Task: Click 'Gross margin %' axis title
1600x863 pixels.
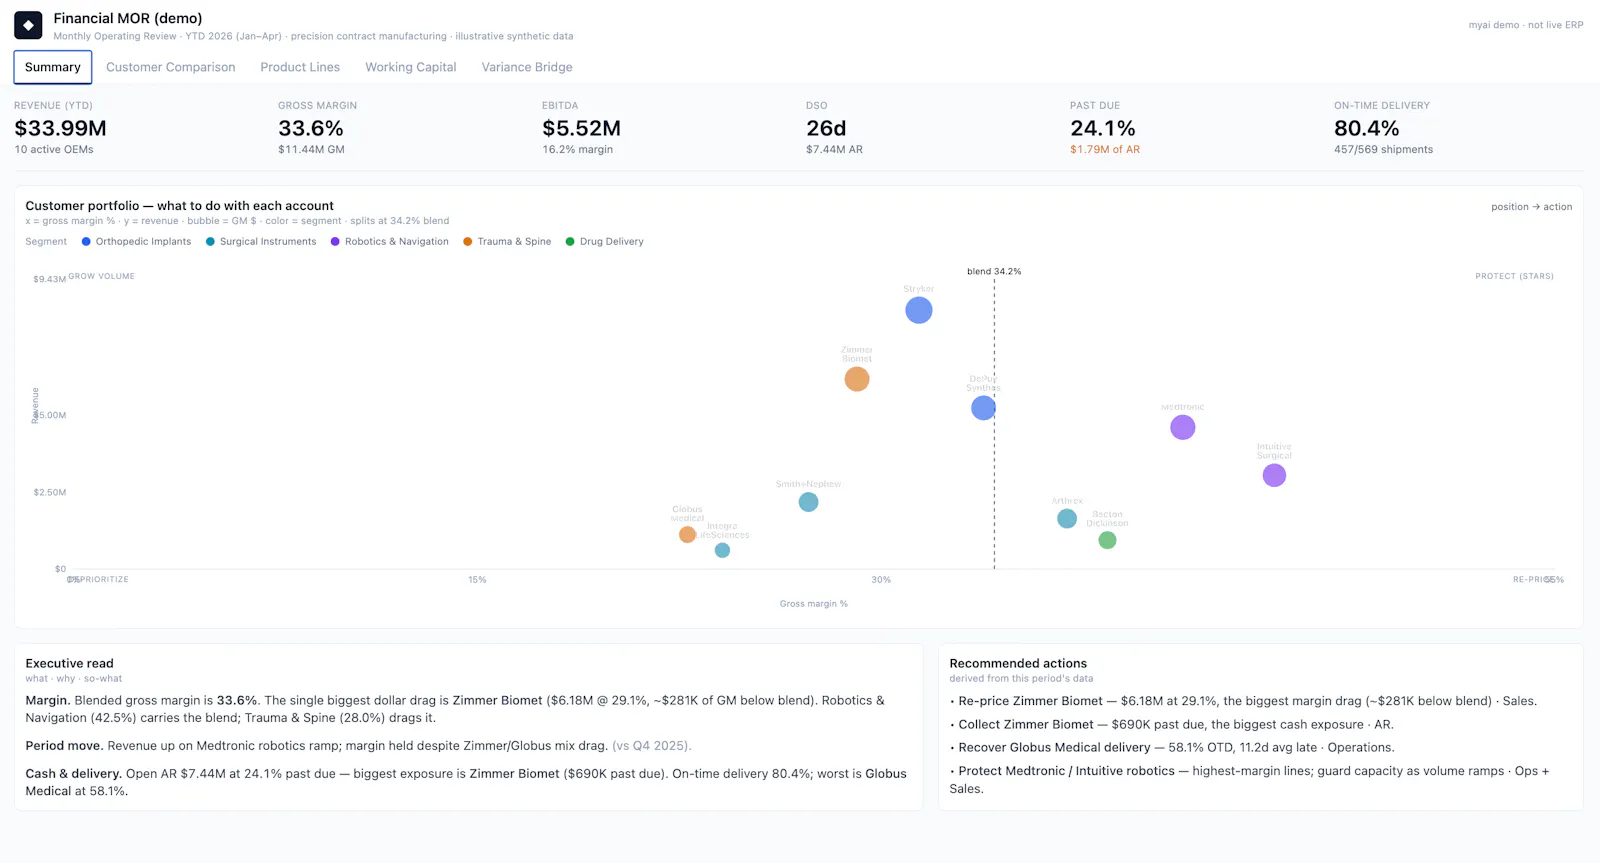Action: 814,604
